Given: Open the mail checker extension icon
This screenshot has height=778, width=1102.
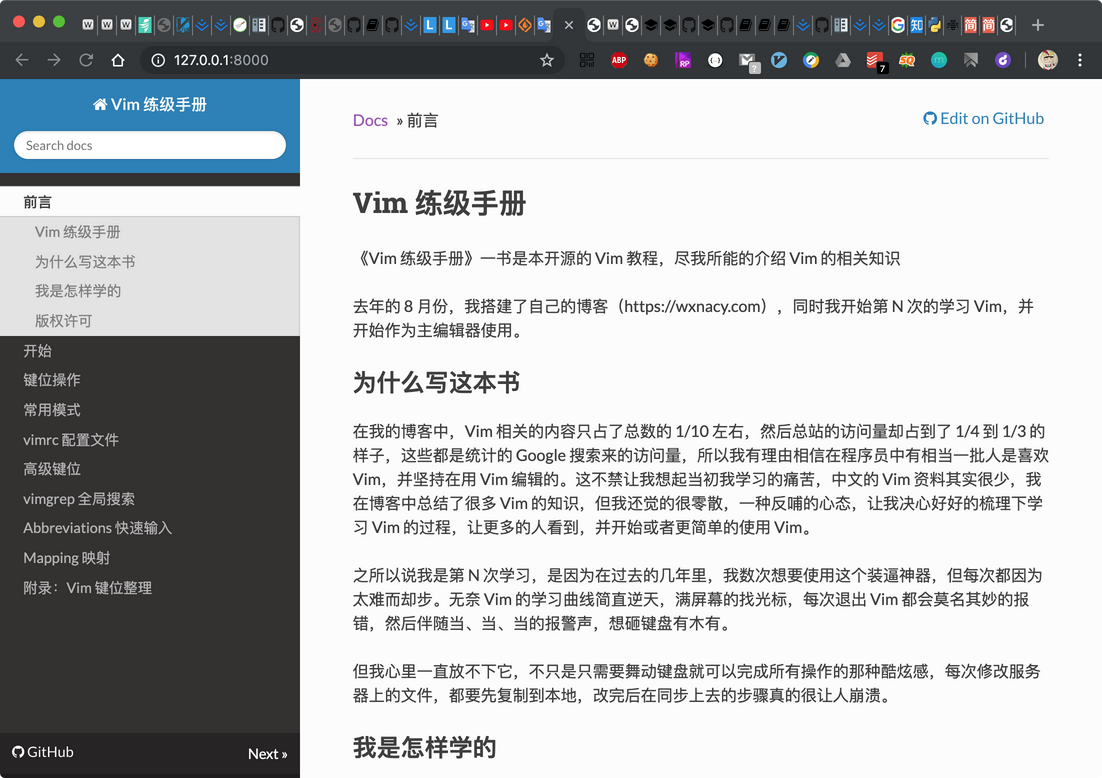Looking at the screenshot, I should coord(748,62).
